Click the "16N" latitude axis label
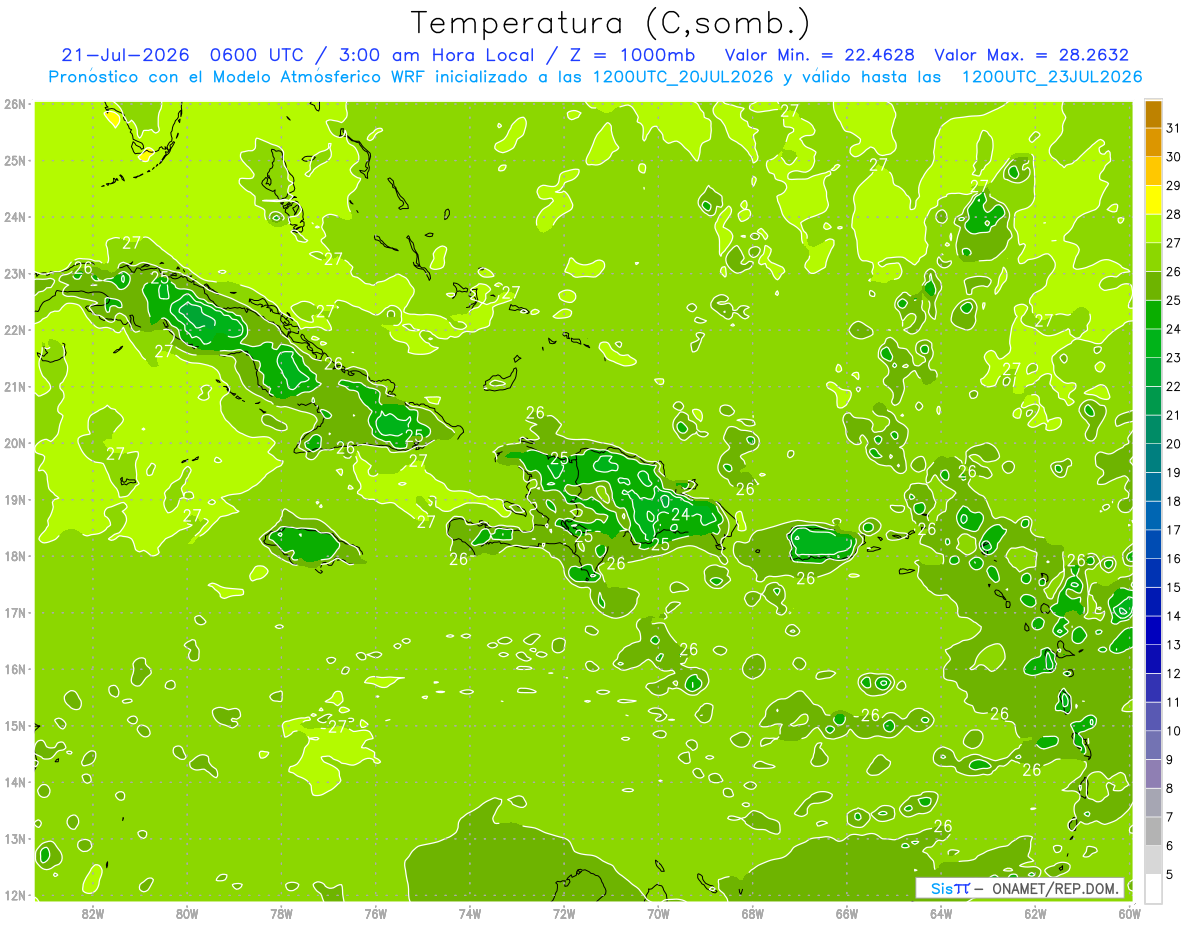1200x927 pixels. (x=14, y=669)
